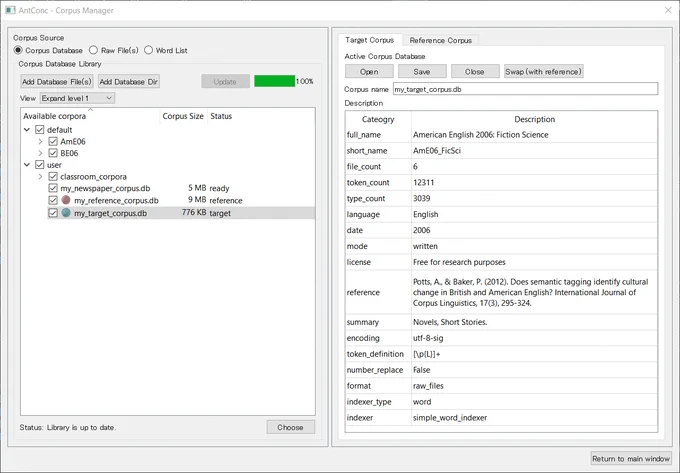Viewport: 680px width, 473px height.
Task: Select the classroom_corpora folder name
Action: pos(93,176)
